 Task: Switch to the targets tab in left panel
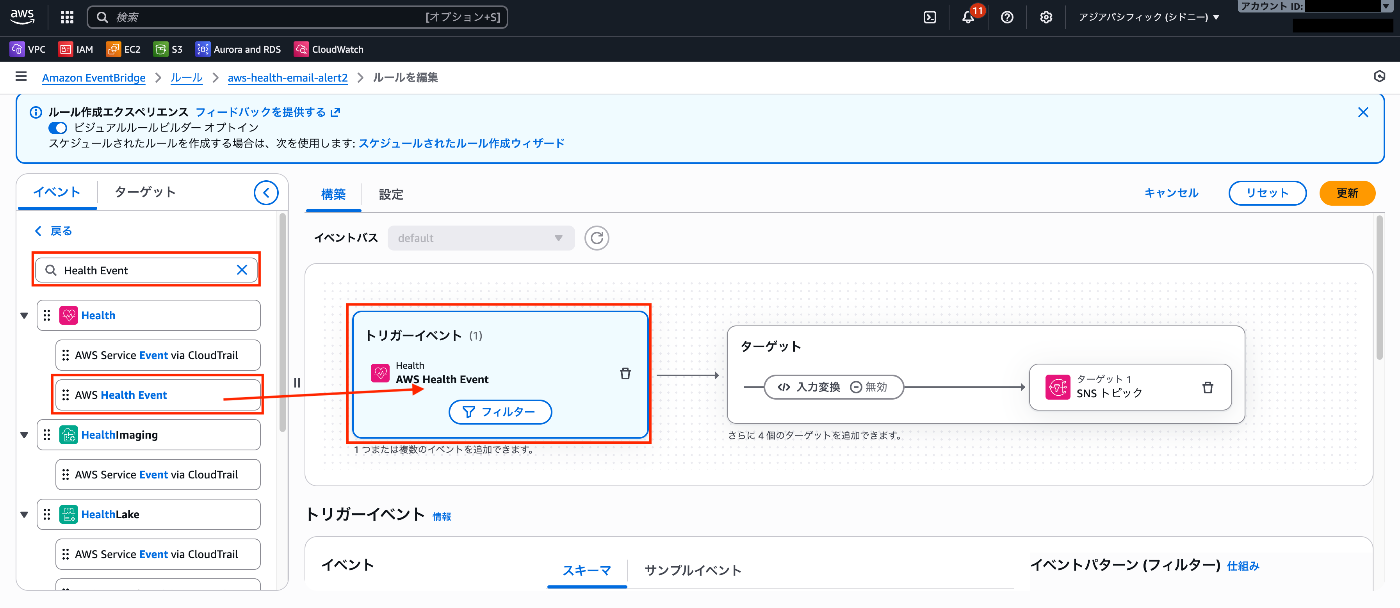(145, 192)
